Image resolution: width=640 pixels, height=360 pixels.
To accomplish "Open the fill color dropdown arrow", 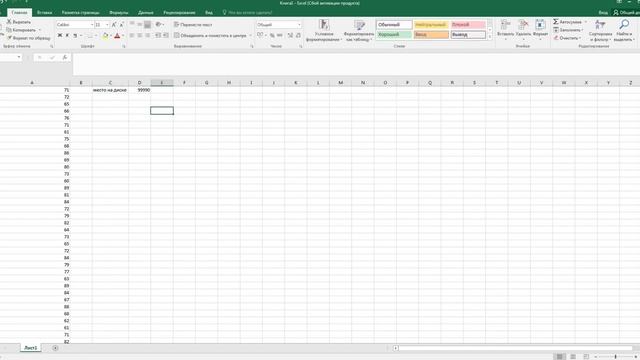I will tap(111, 36).
